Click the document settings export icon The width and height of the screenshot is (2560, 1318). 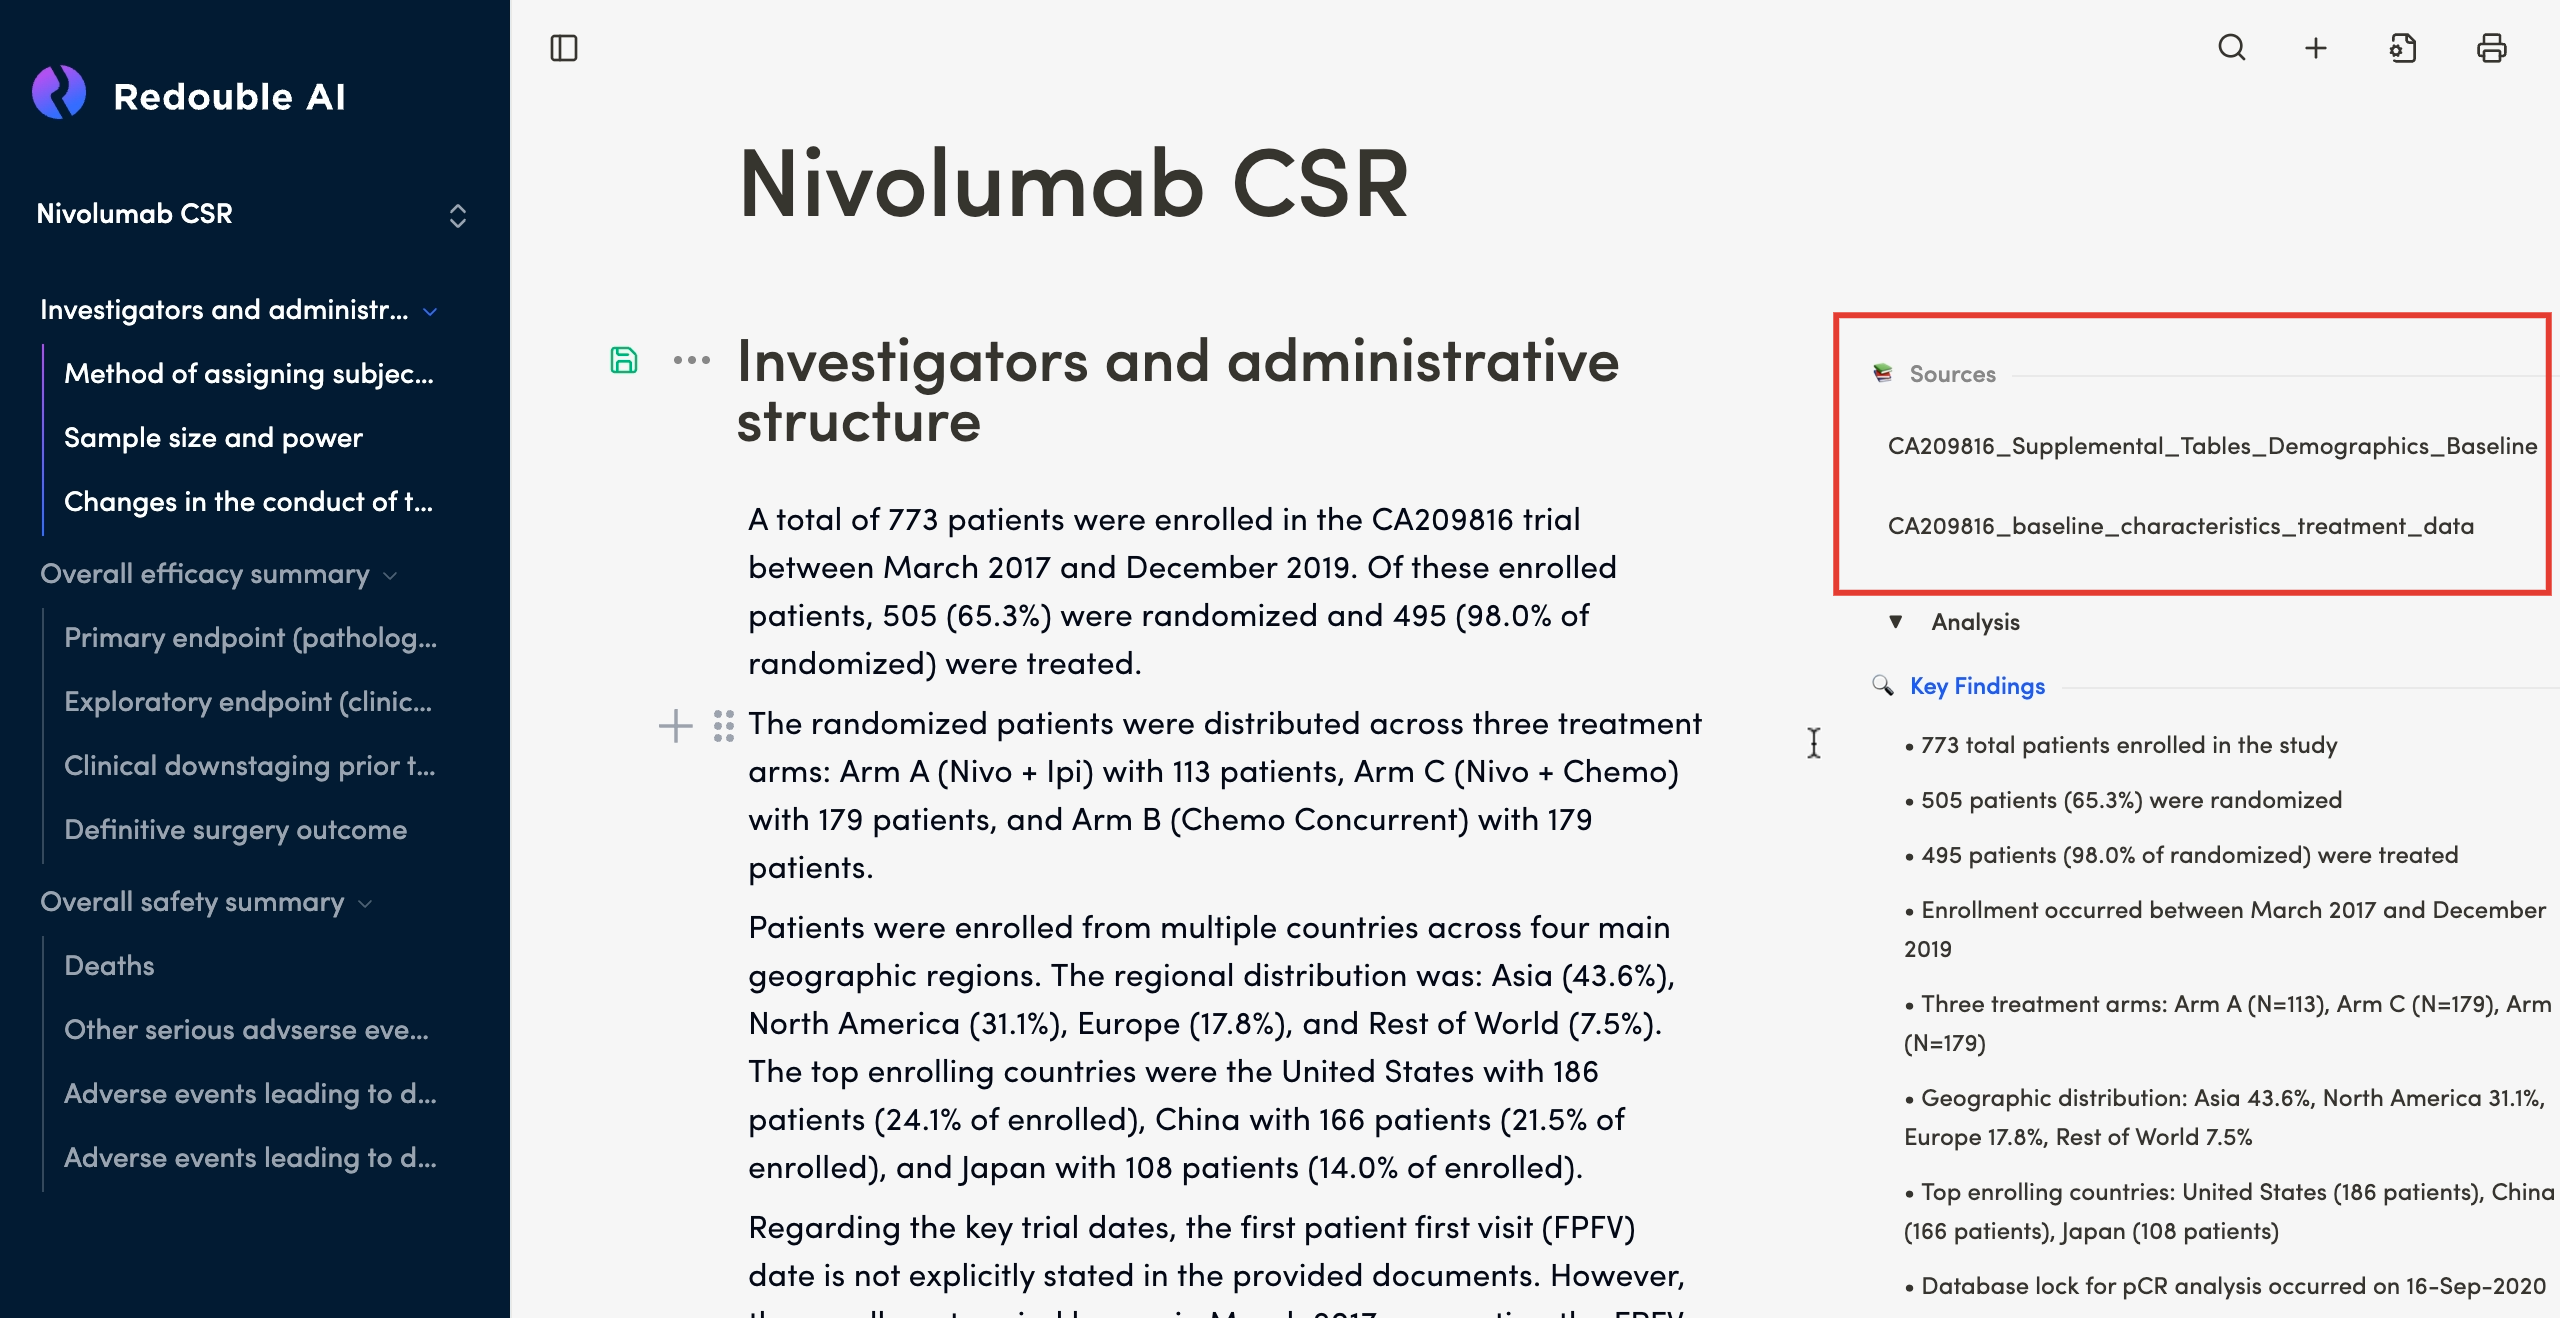click(2403, 48)
